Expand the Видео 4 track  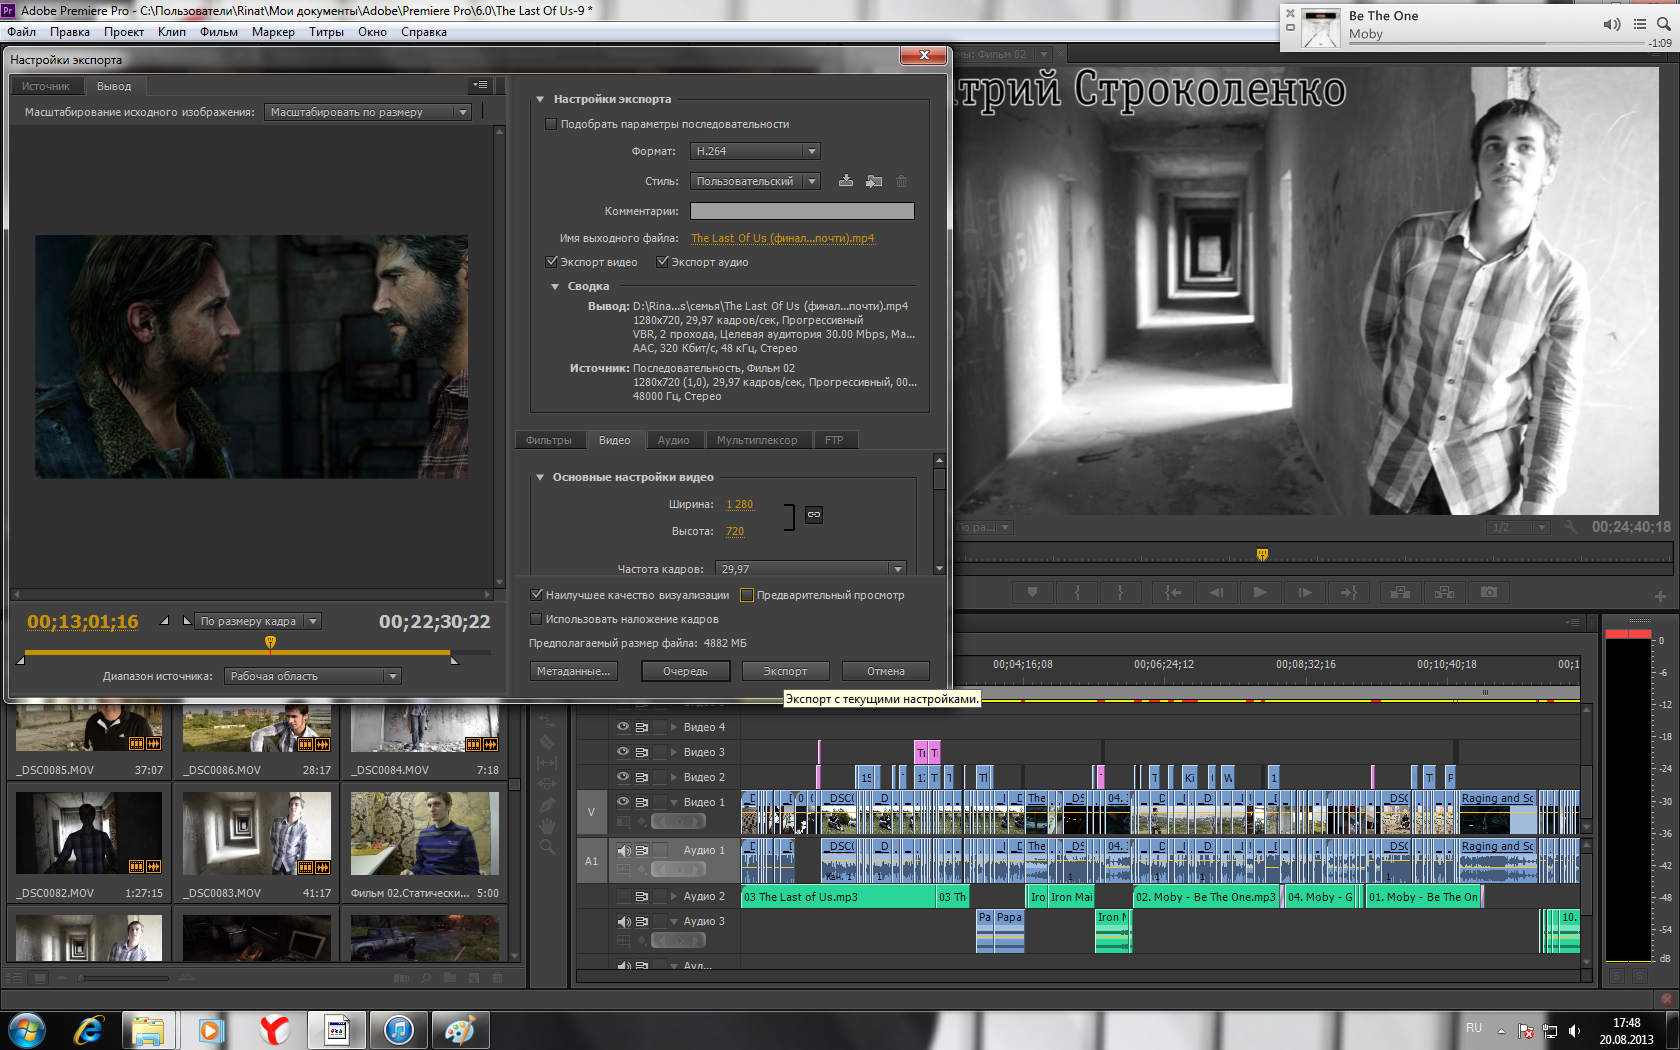(673, 727)
